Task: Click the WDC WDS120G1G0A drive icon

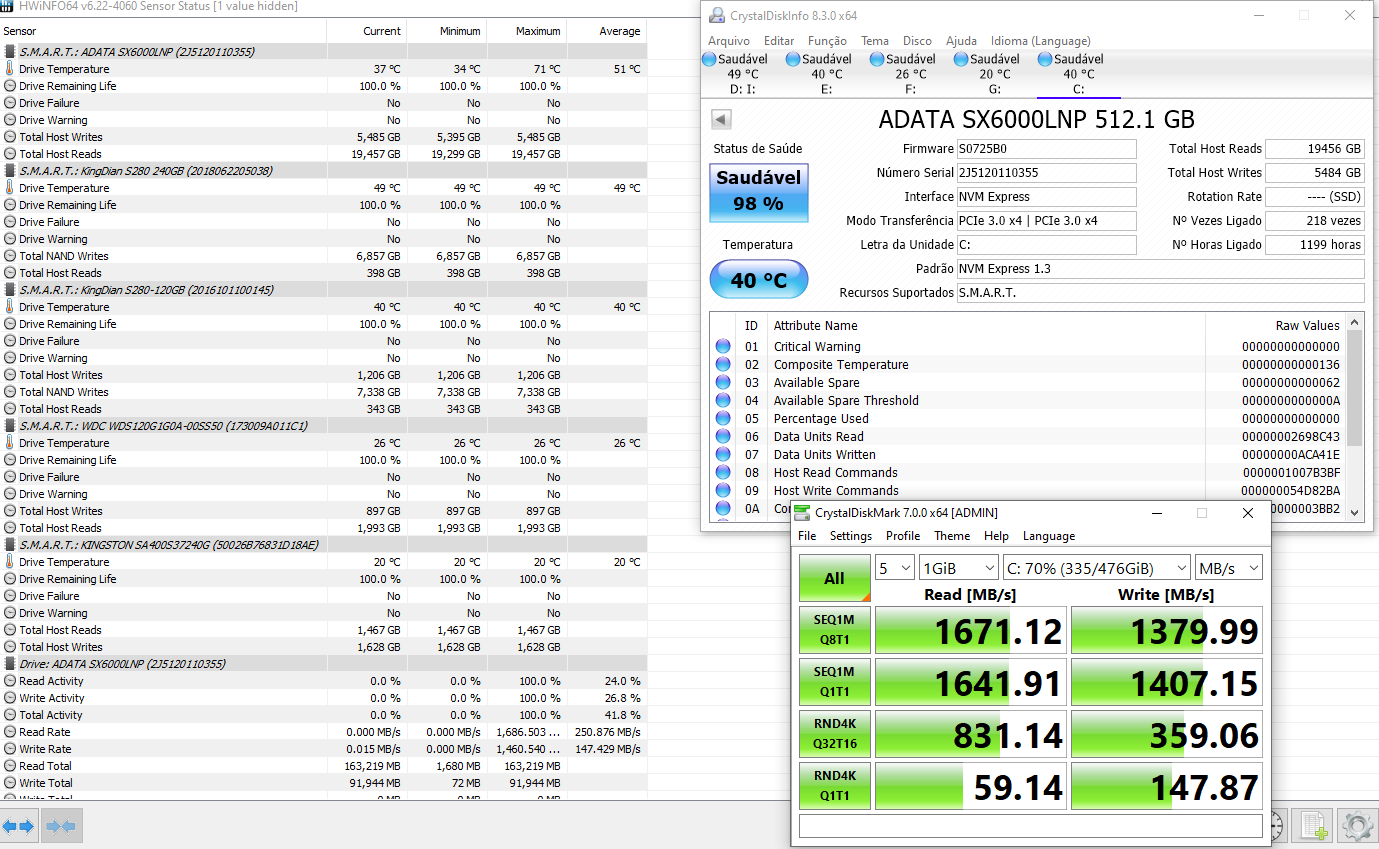Action: tap(10, 426)
